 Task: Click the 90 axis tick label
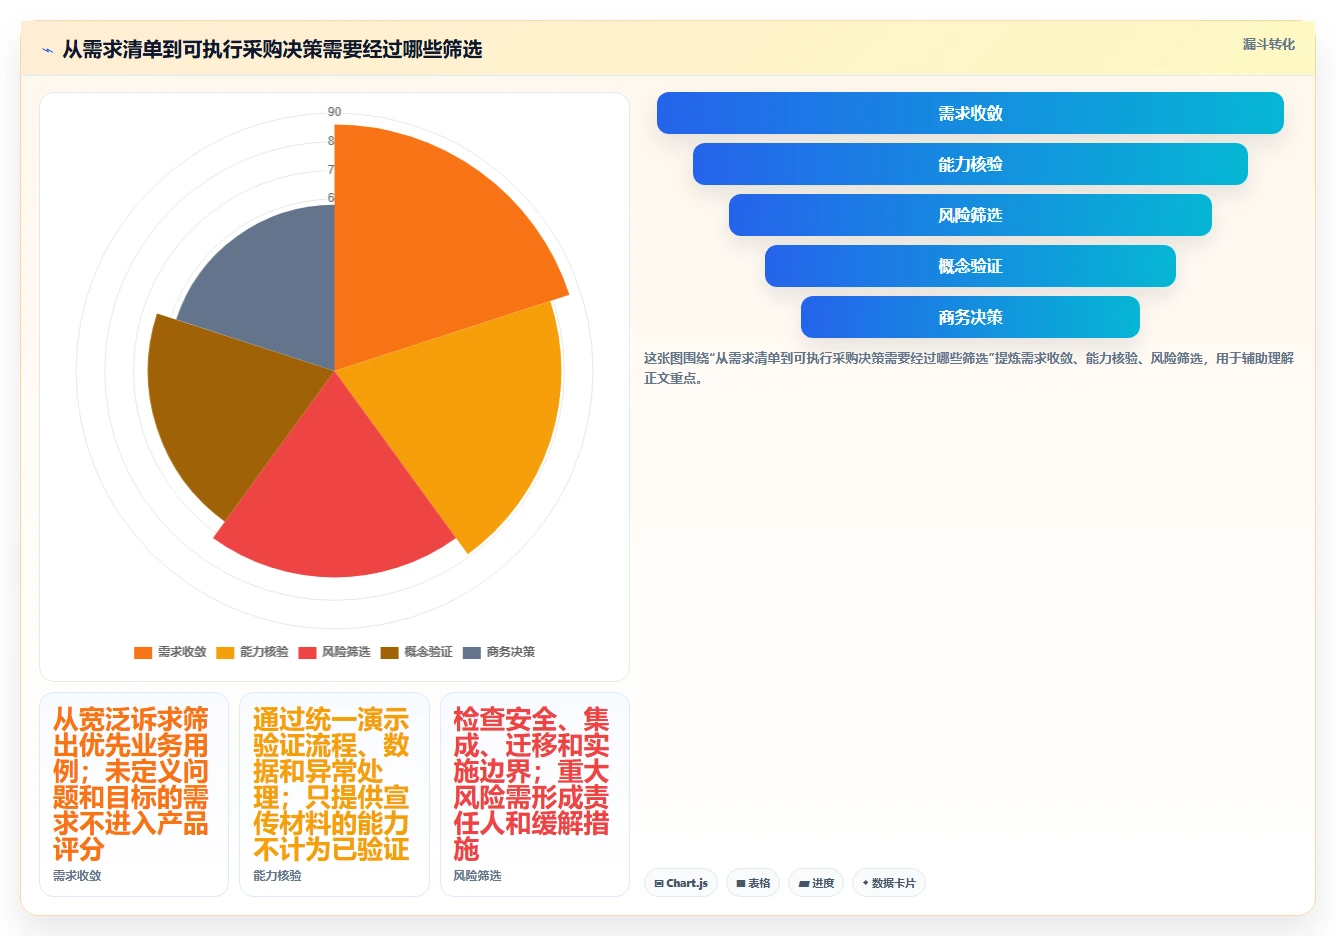[x=334, y=112]
